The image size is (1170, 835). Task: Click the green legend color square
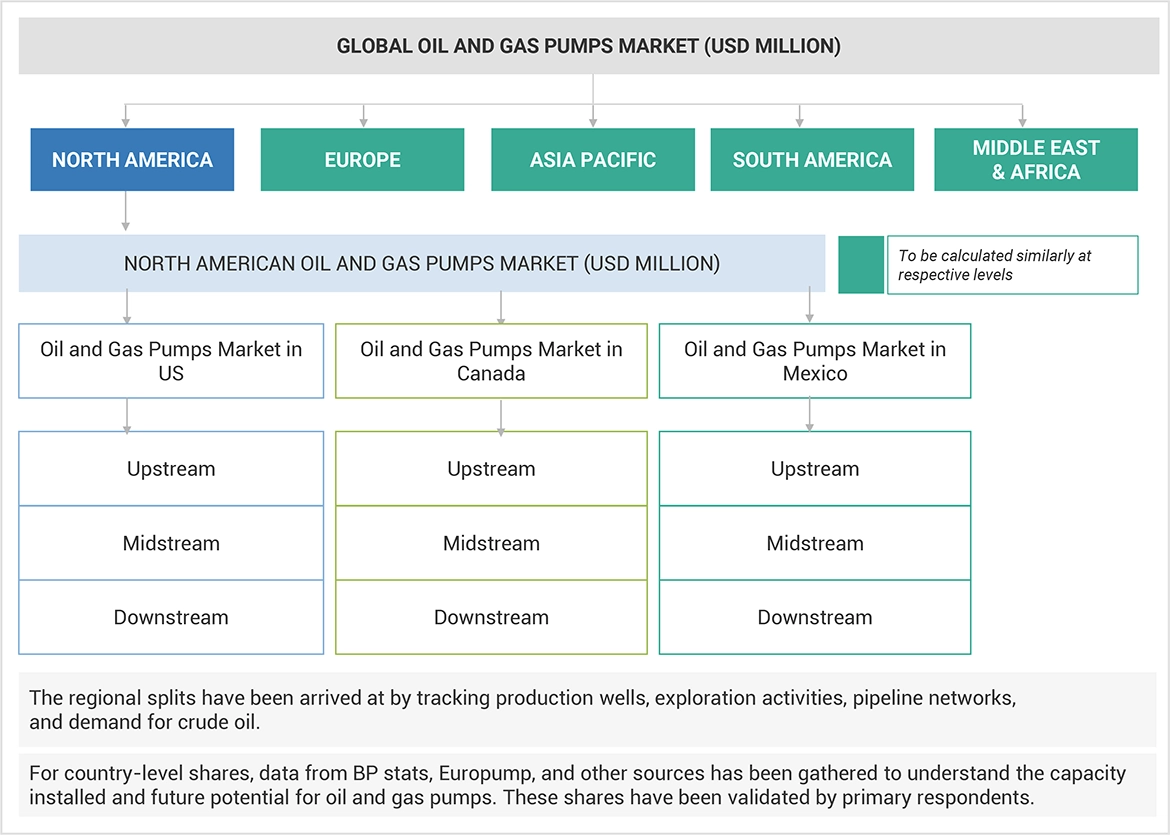coord(860,265)
